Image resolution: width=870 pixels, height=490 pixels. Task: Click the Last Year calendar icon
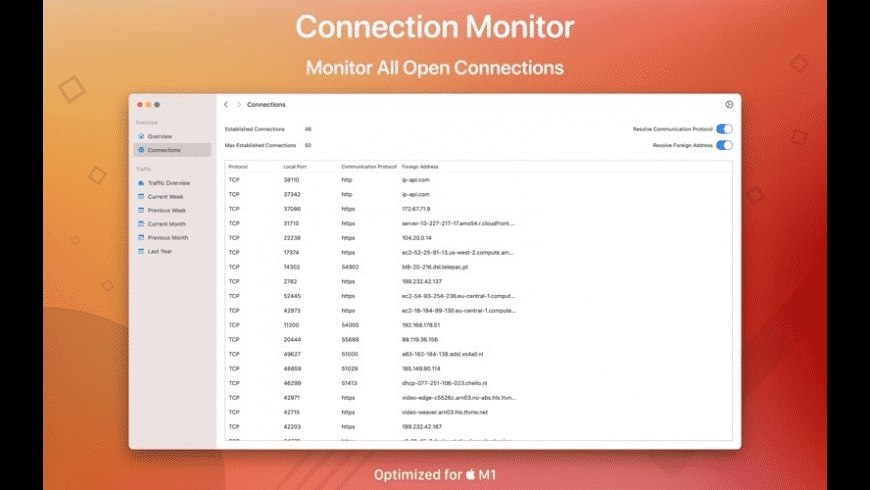click(x=141, y=252)
